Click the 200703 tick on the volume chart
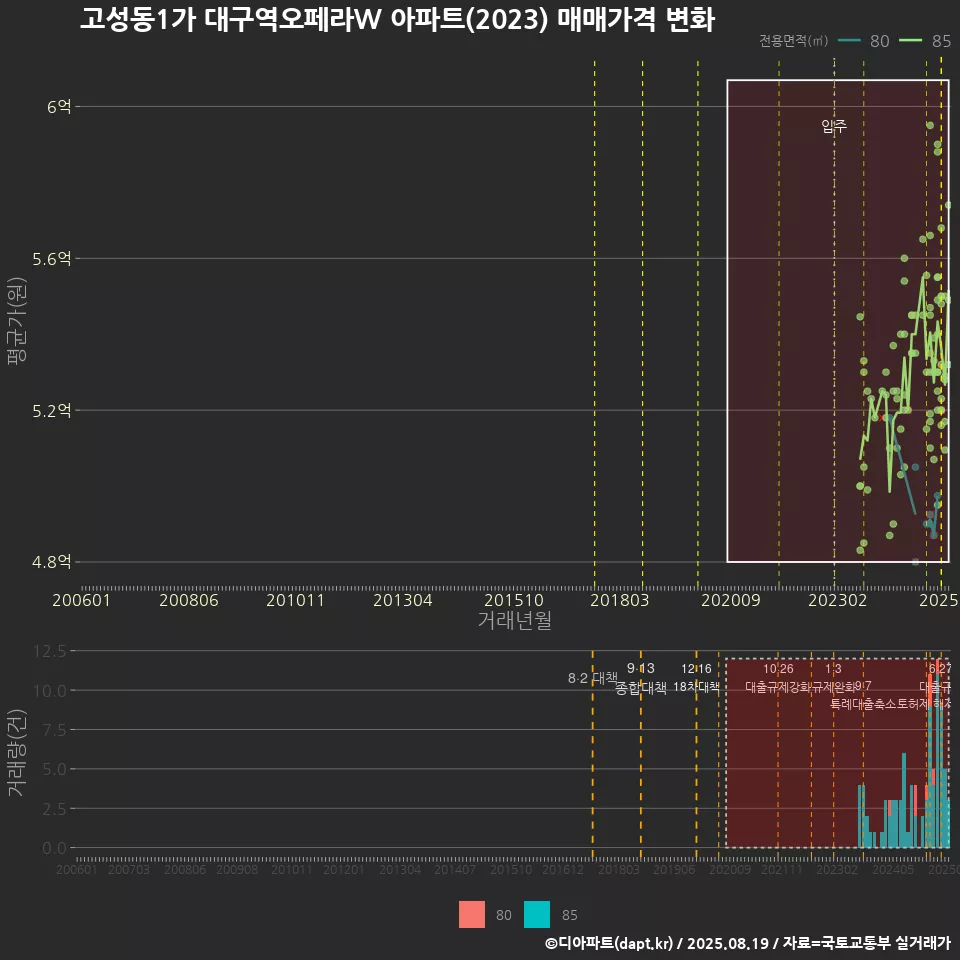This screenshot has width=960, height=960. point(129,869)
